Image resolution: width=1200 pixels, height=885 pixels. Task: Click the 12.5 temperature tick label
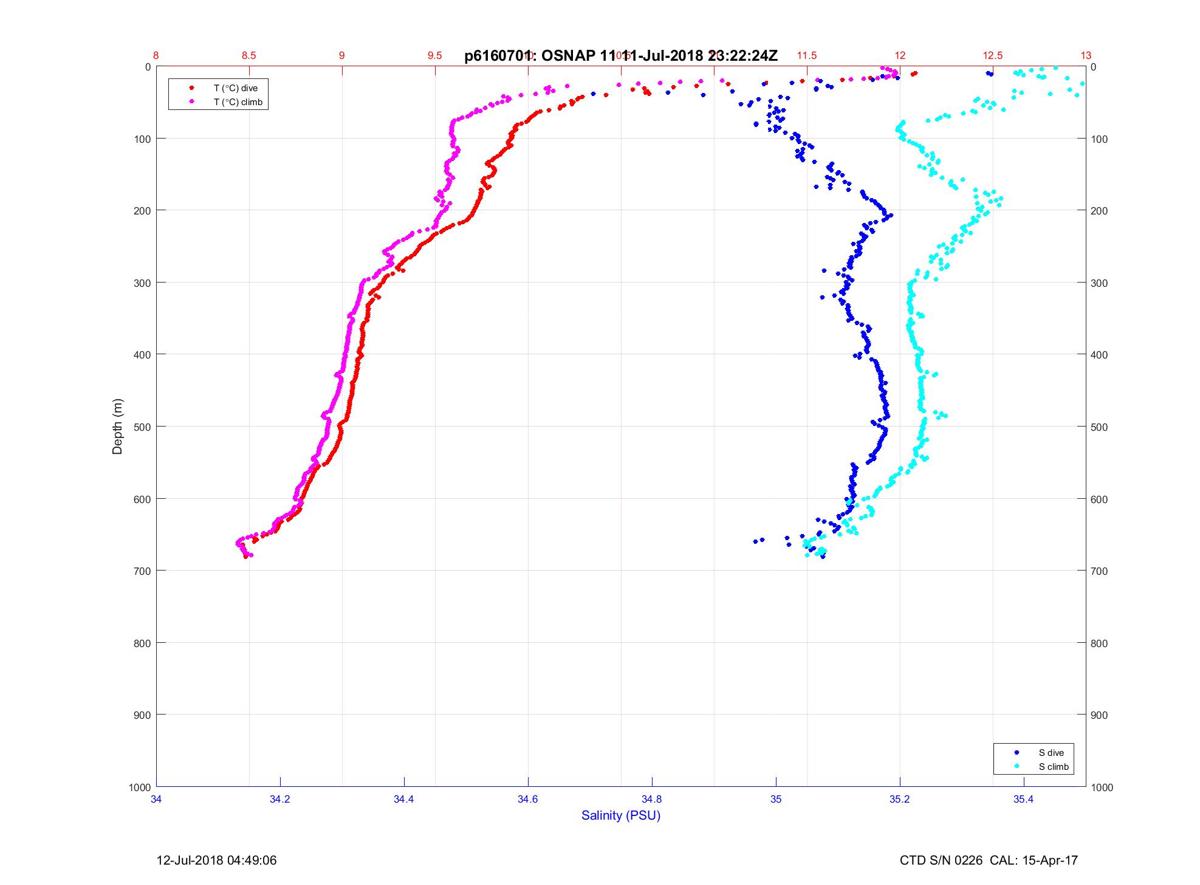(993, 56)
